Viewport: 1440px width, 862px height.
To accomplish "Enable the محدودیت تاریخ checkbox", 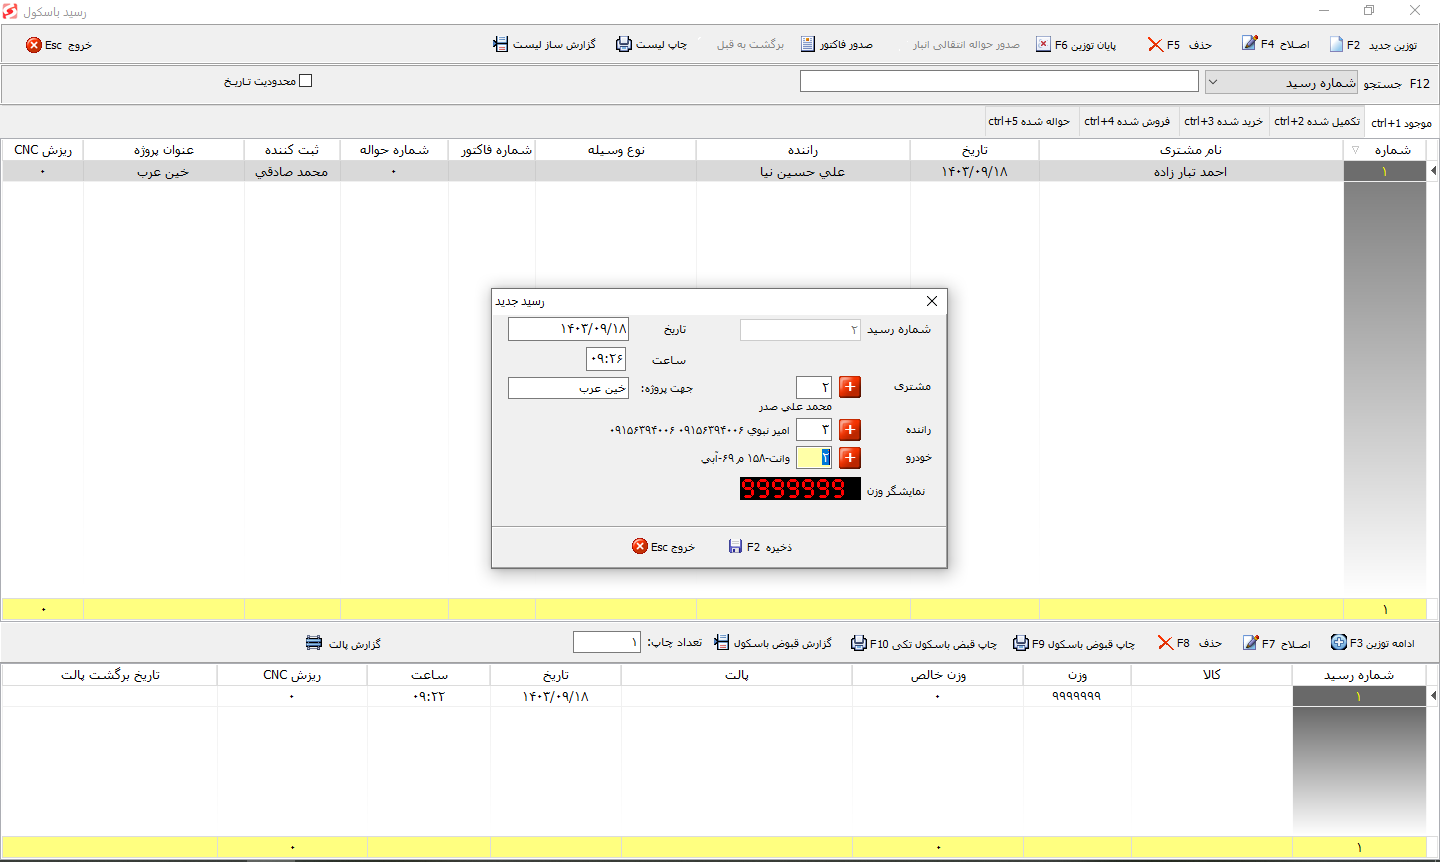I will click(x=306, y=81).
